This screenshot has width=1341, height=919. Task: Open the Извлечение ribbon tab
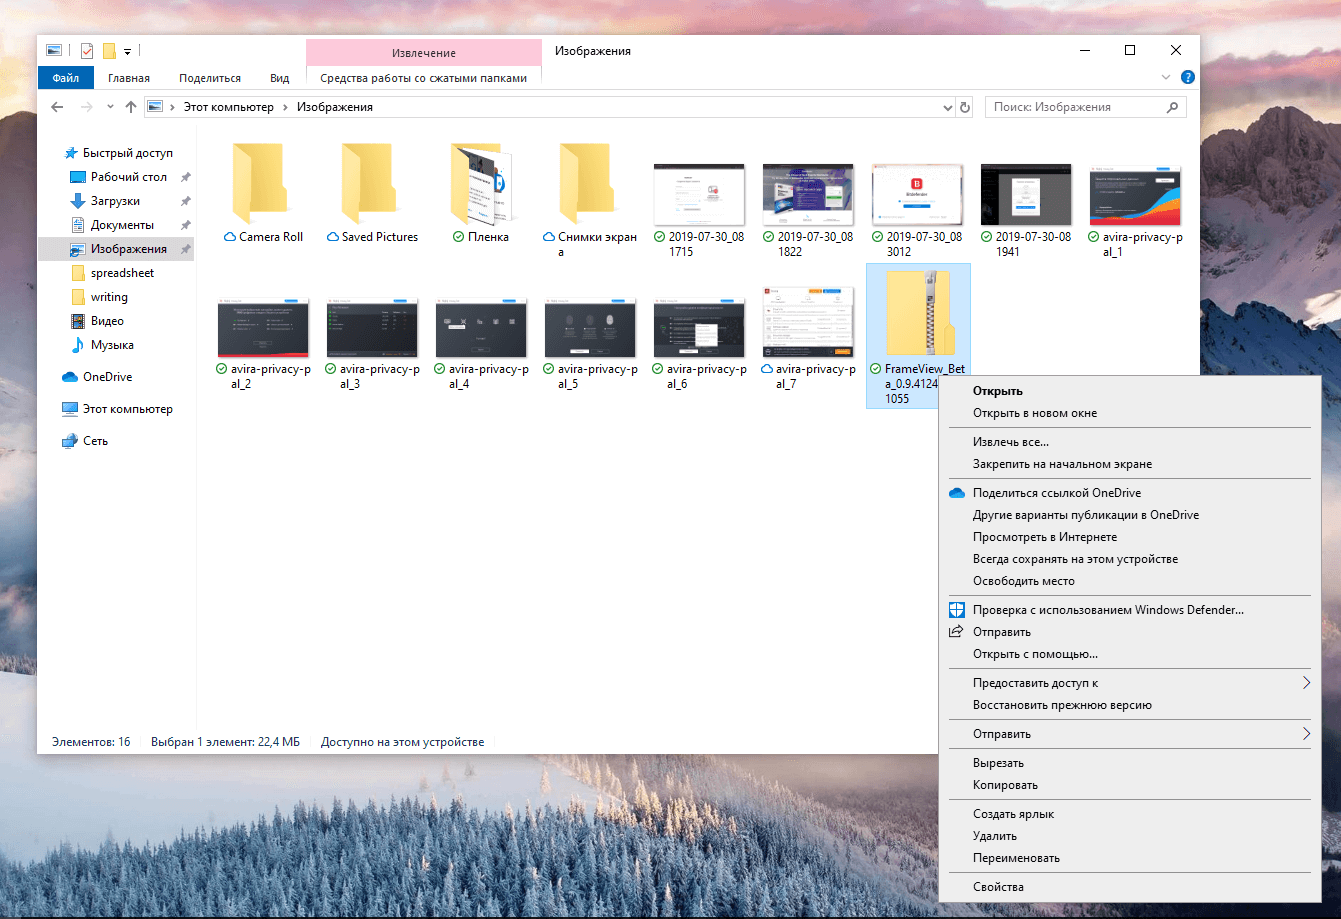pos(423,52)
